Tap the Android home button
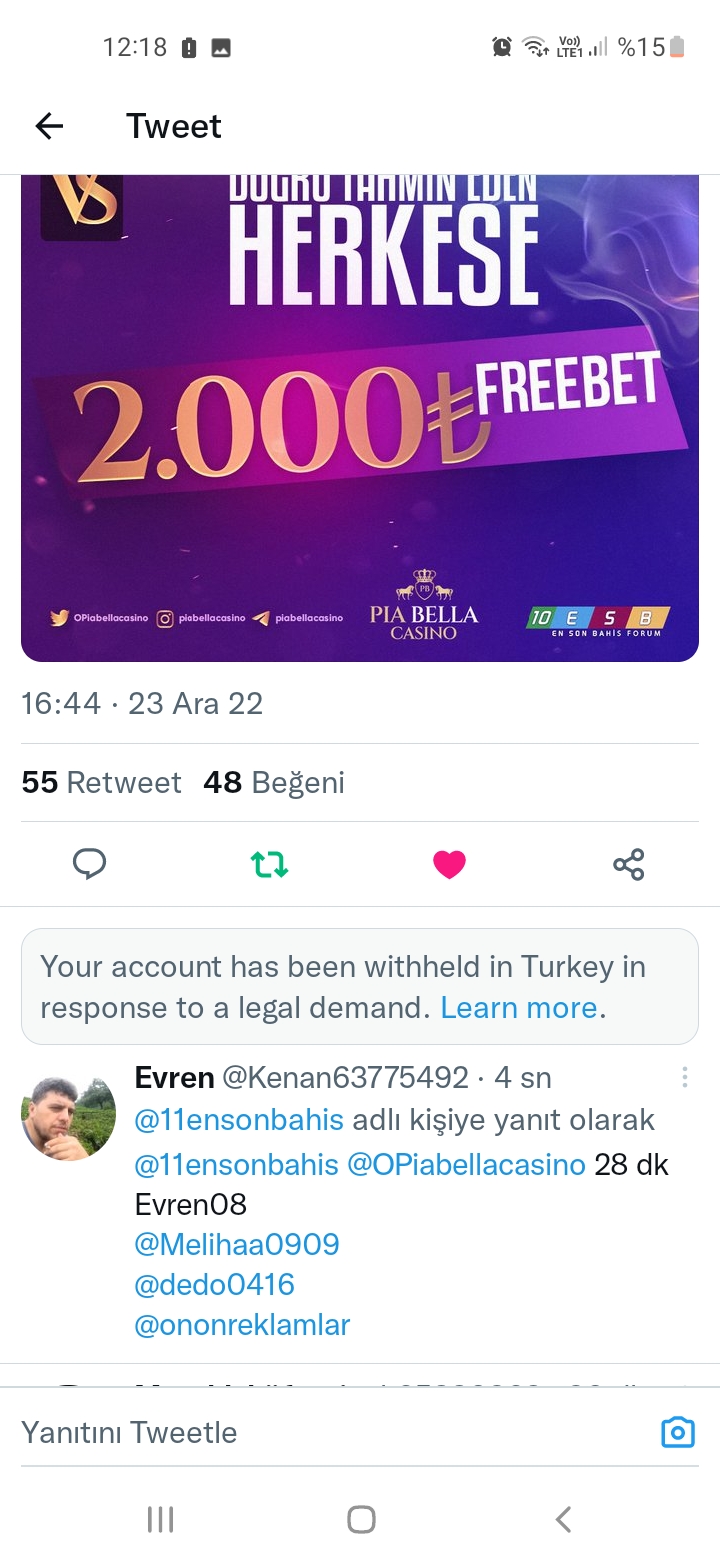The width and height of the screenshot is (720, 1560). pyautogui.click(x=361, y=1520)
